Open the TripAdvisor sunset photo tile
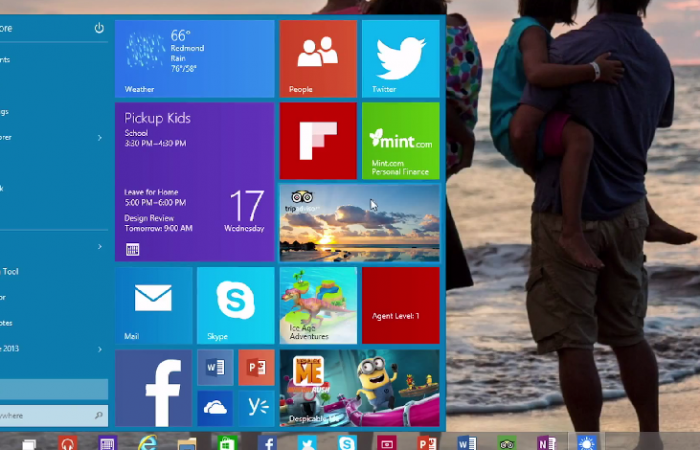Screen dimensions: 700x450 pos(359,222)
